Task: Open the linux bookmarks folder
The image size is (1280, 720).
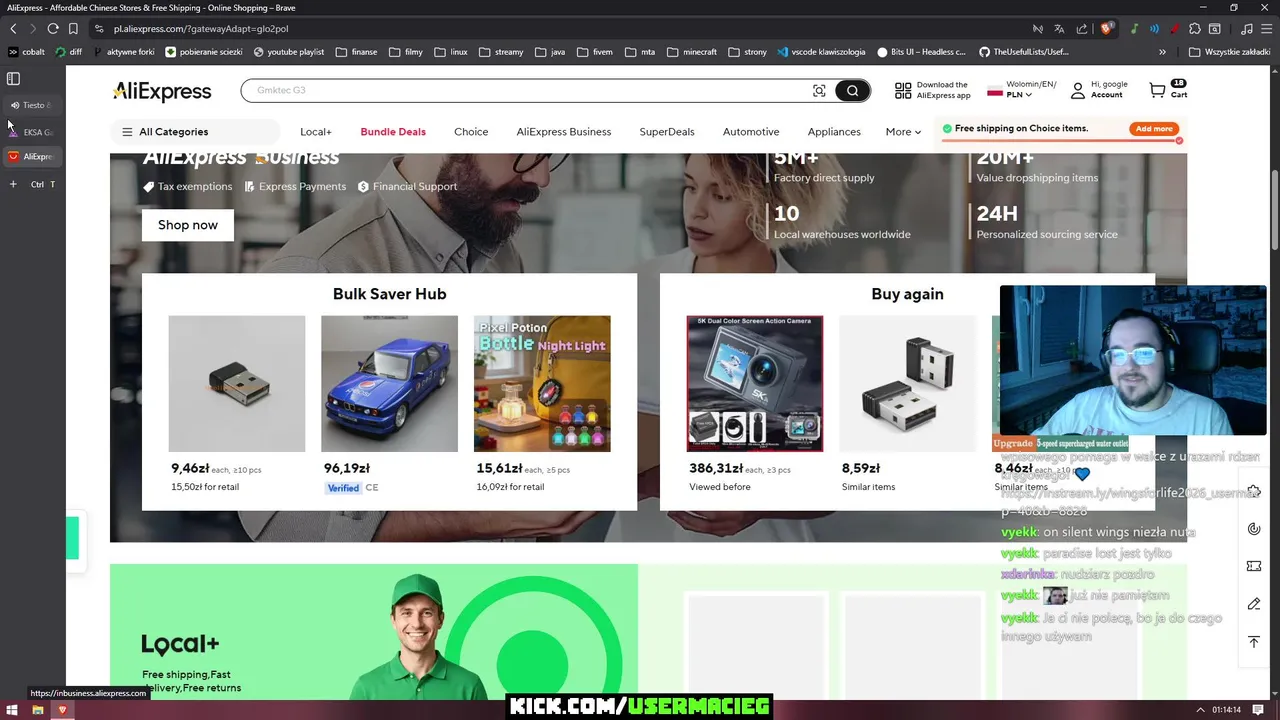Action: (451, 52)
